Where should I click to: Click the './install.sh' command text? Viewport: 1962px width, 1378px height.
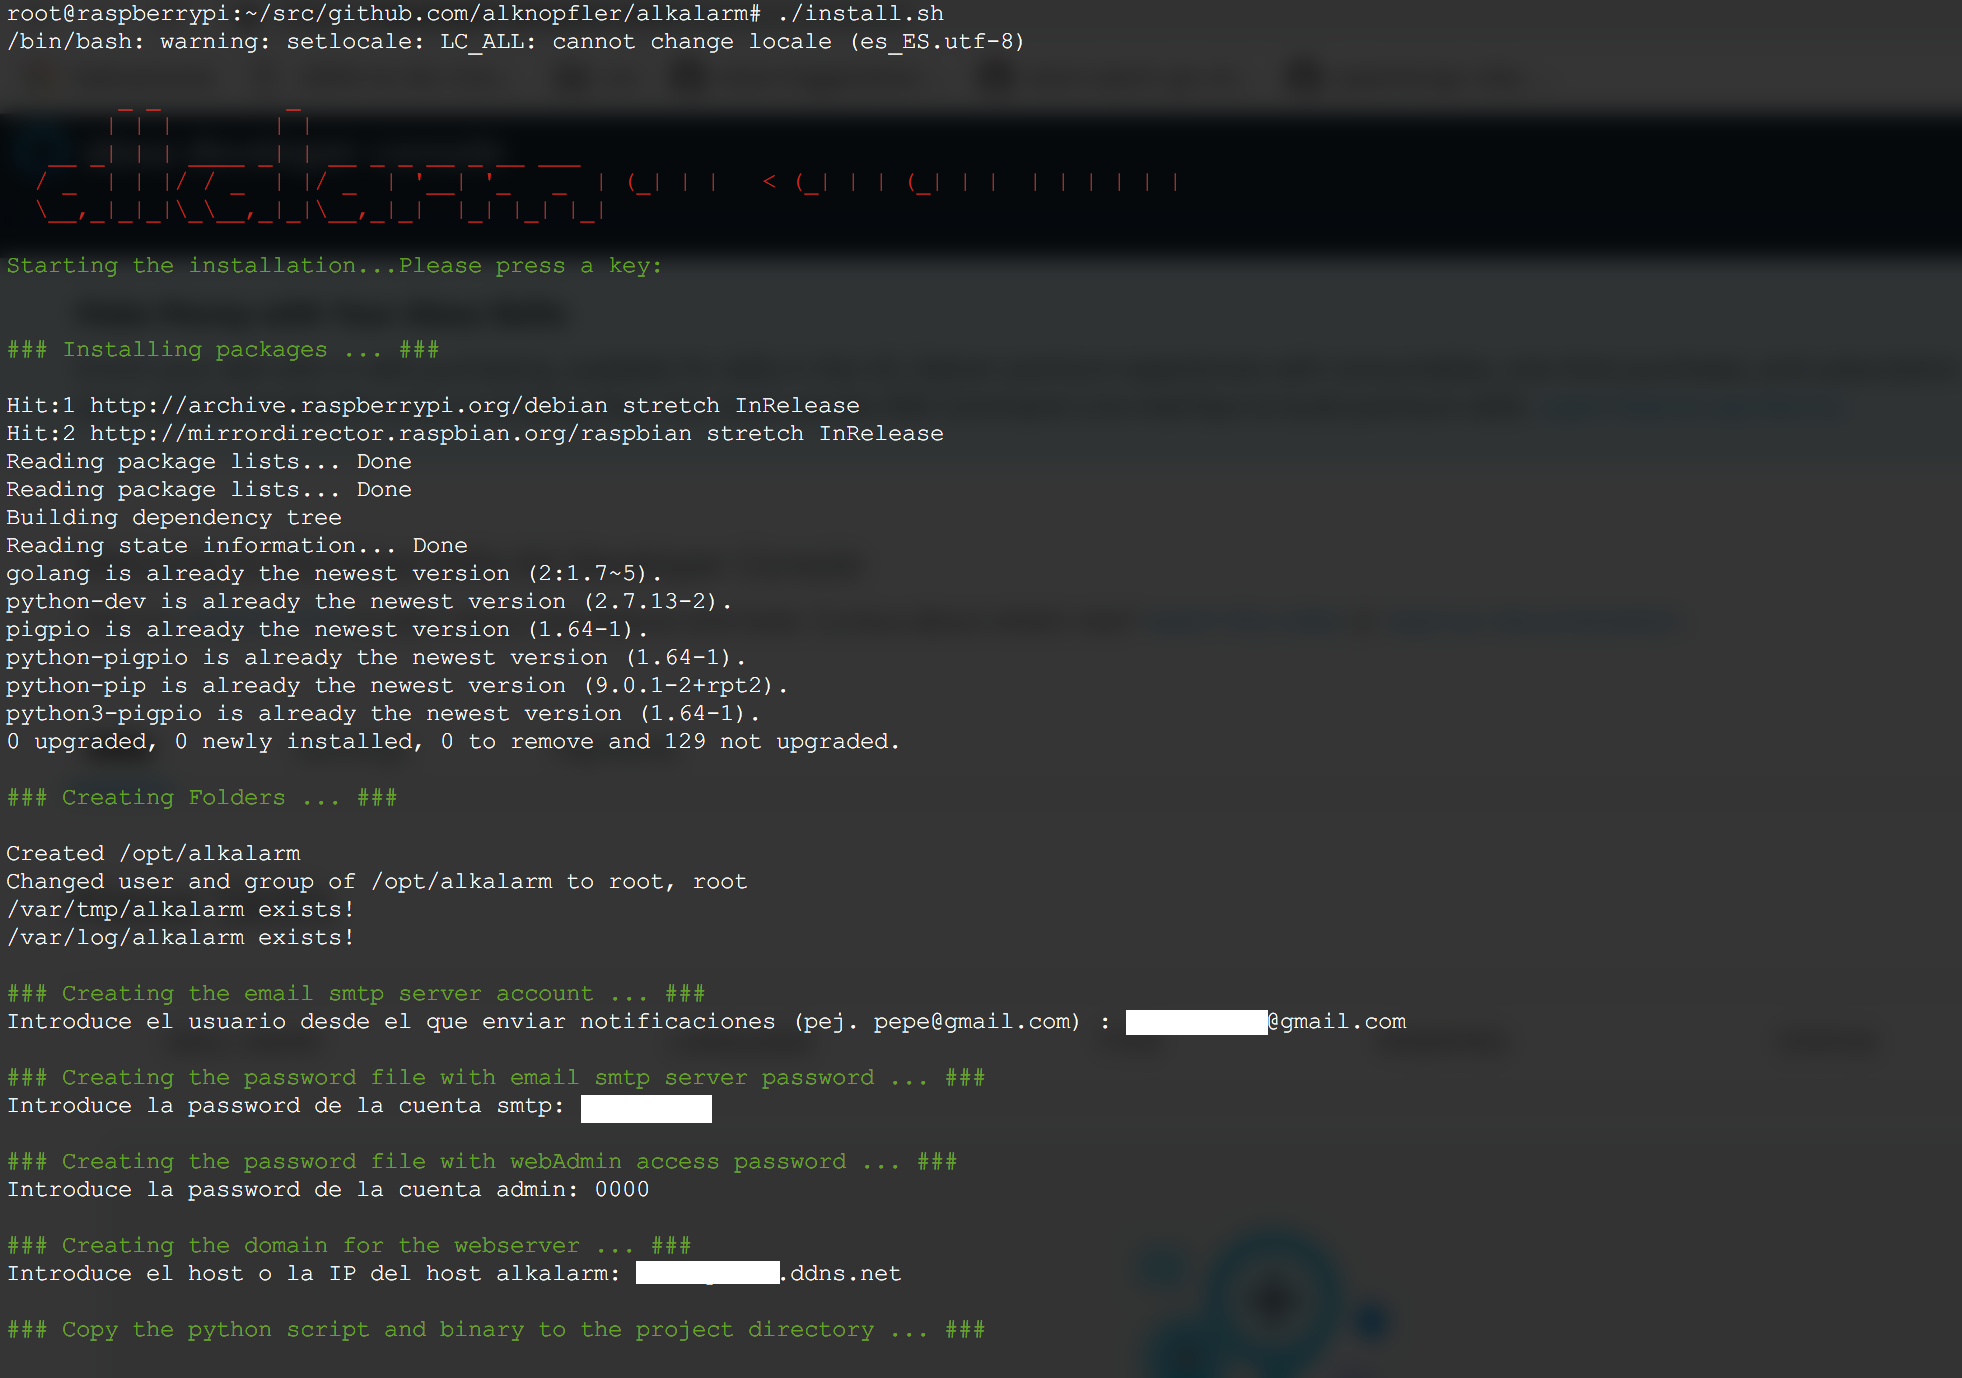pyautogui.click(x=861, y=14)
